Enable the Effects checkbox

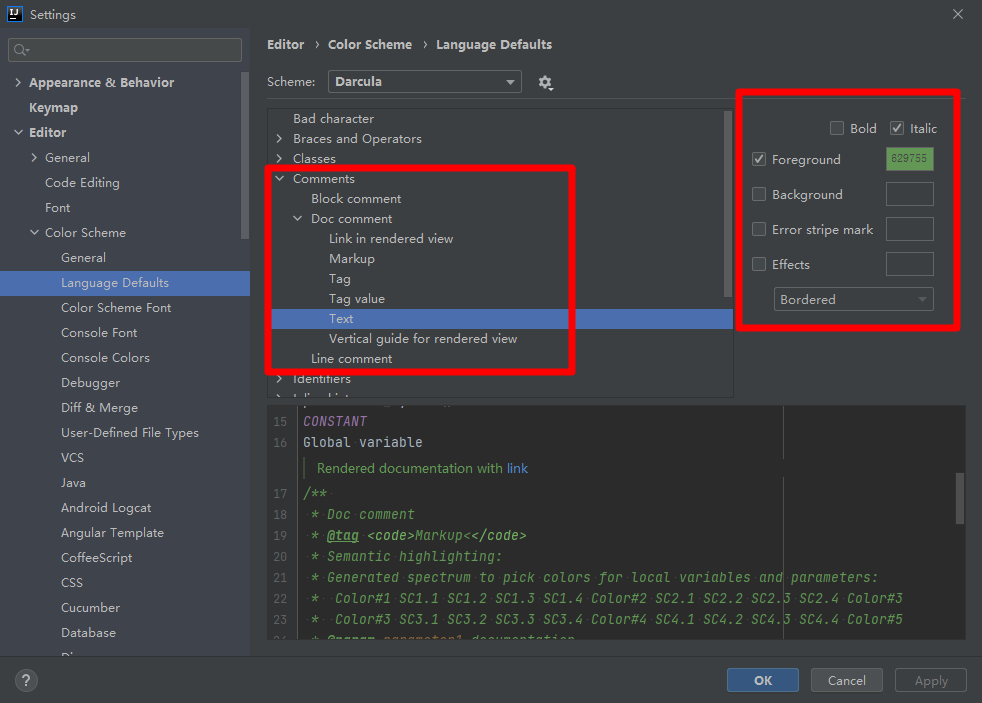pyautogui.click(x=759, y=264)
